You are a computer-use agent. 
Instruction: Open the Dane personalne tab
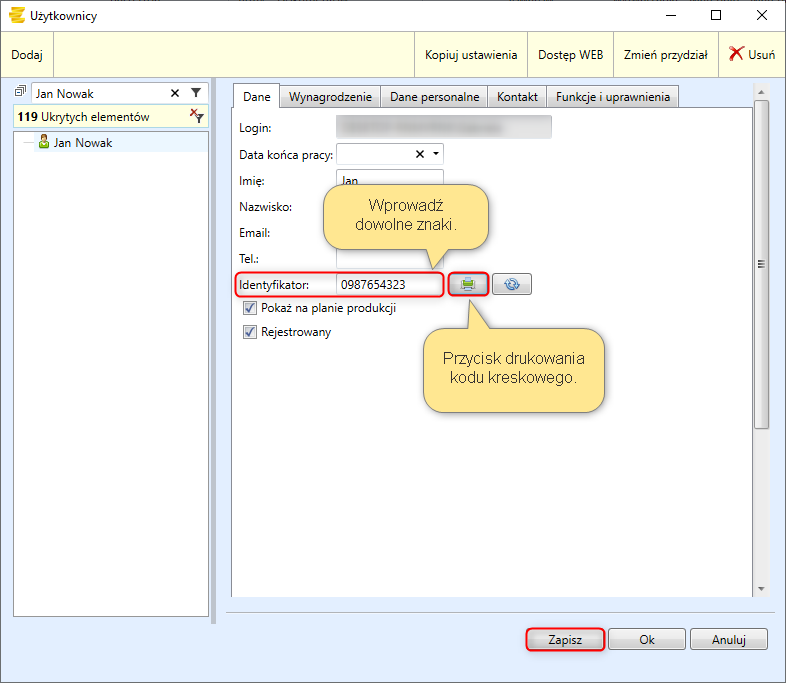point(434,97)
